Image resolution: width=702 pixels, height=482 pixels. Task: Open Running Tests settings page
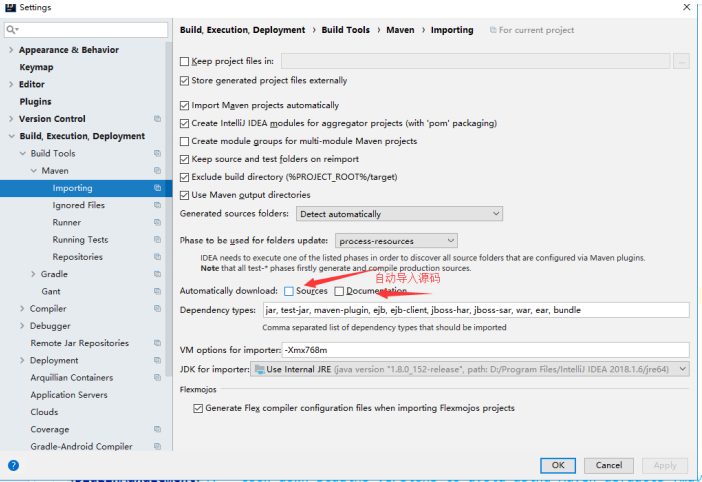80,239
